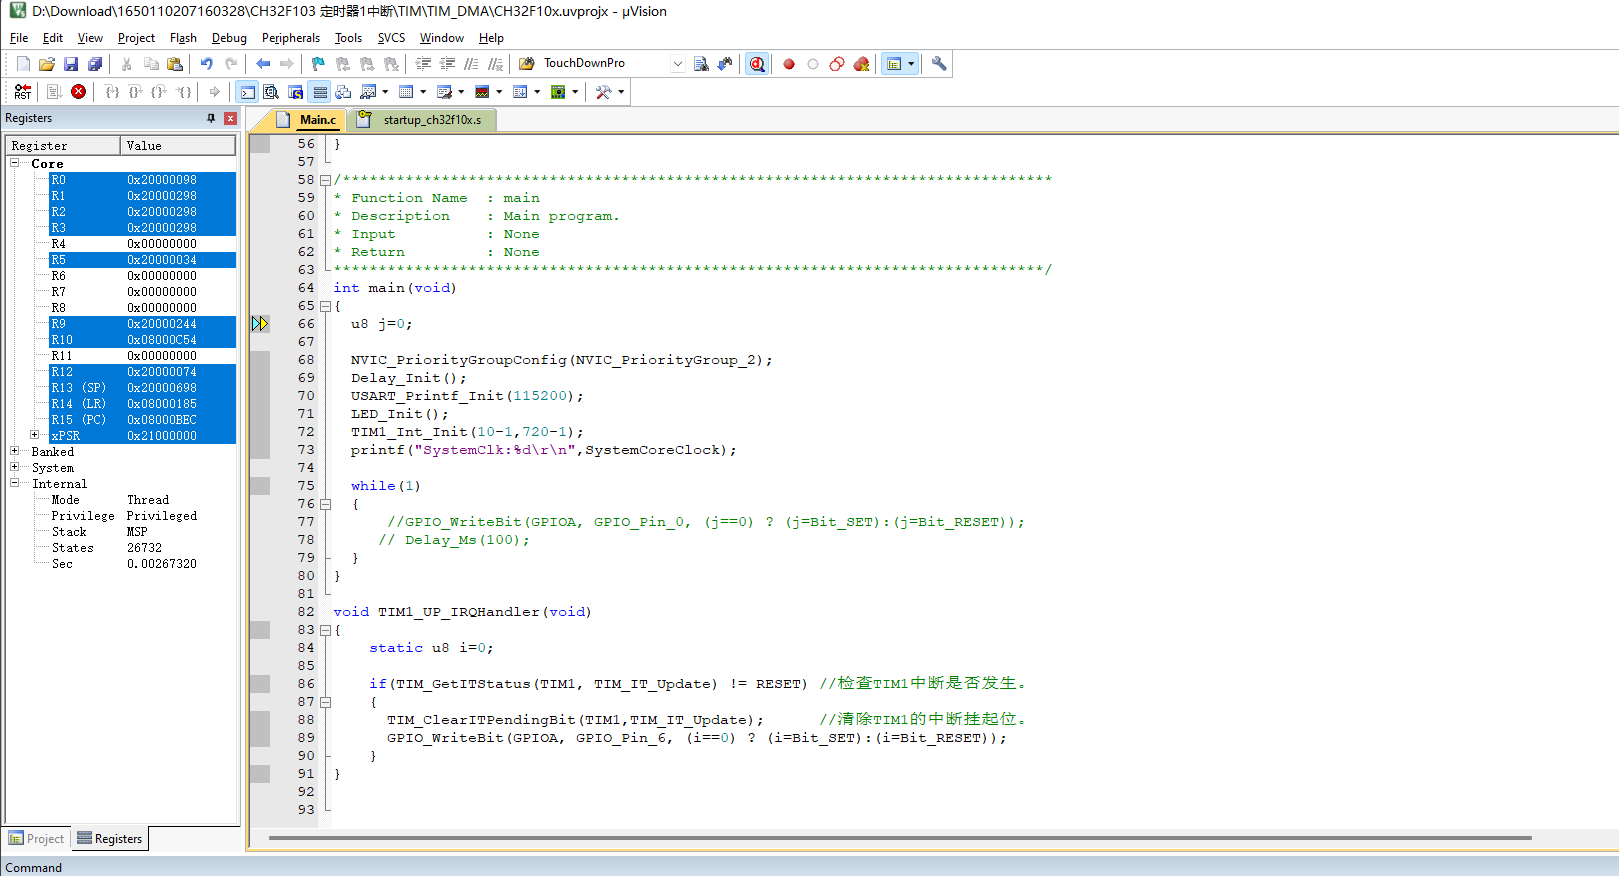The width and height of the screenshot is (1619, 876).
Task: Open the Serial Windows dropdown arrow
Action: [x=461, y=92]
